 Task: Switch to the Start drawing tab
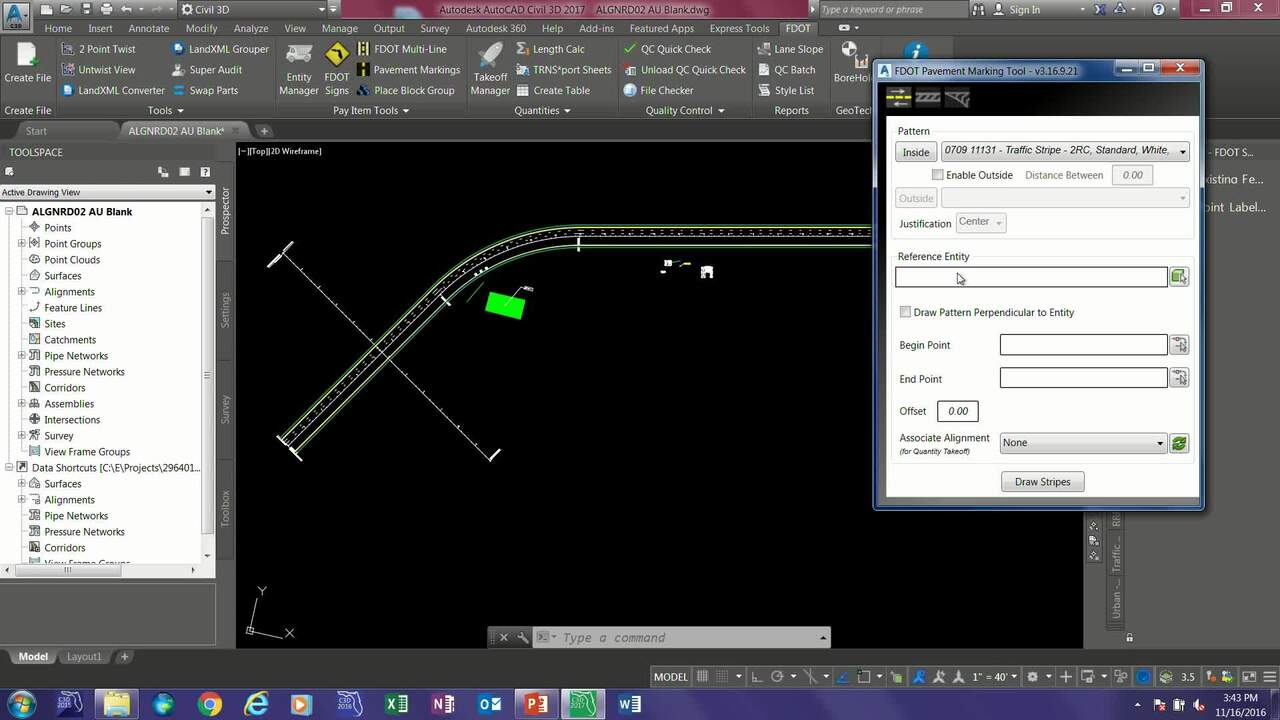click(36, 131)
